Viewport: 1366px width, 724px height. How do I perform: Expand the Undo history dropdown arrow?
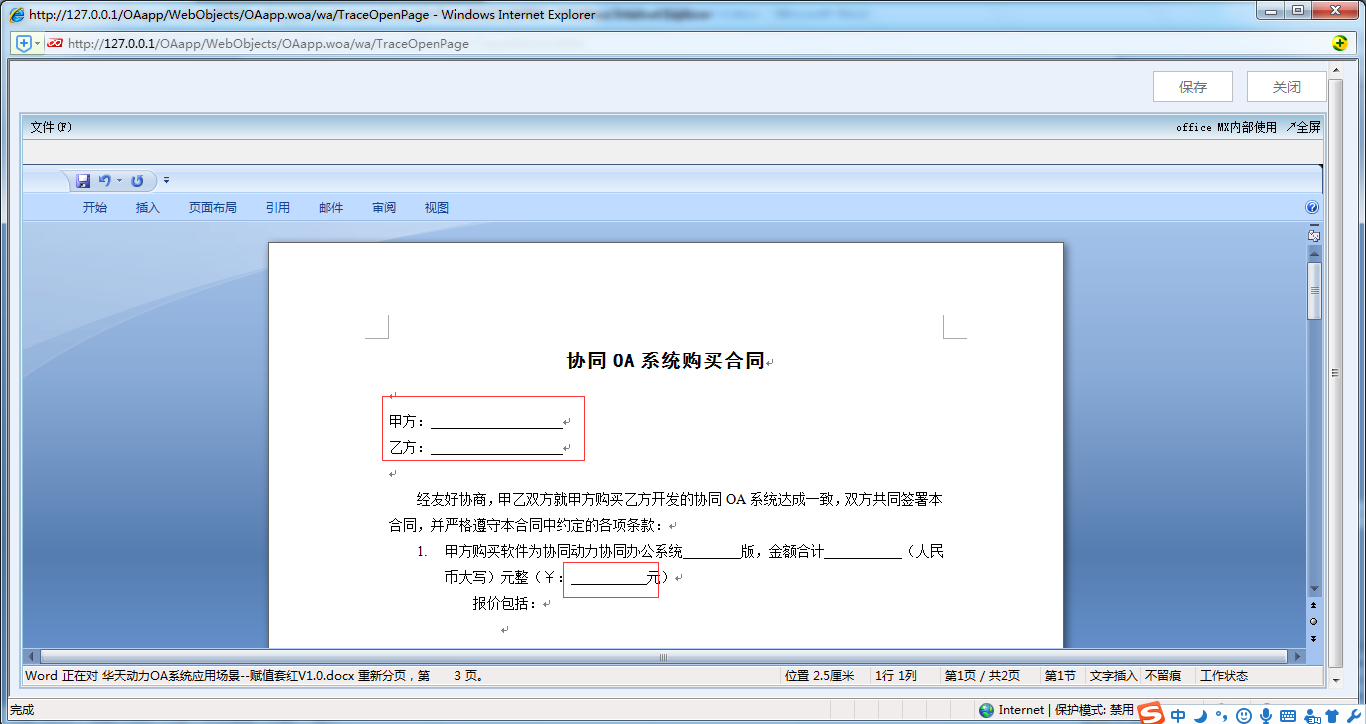[x=119, y=181]
